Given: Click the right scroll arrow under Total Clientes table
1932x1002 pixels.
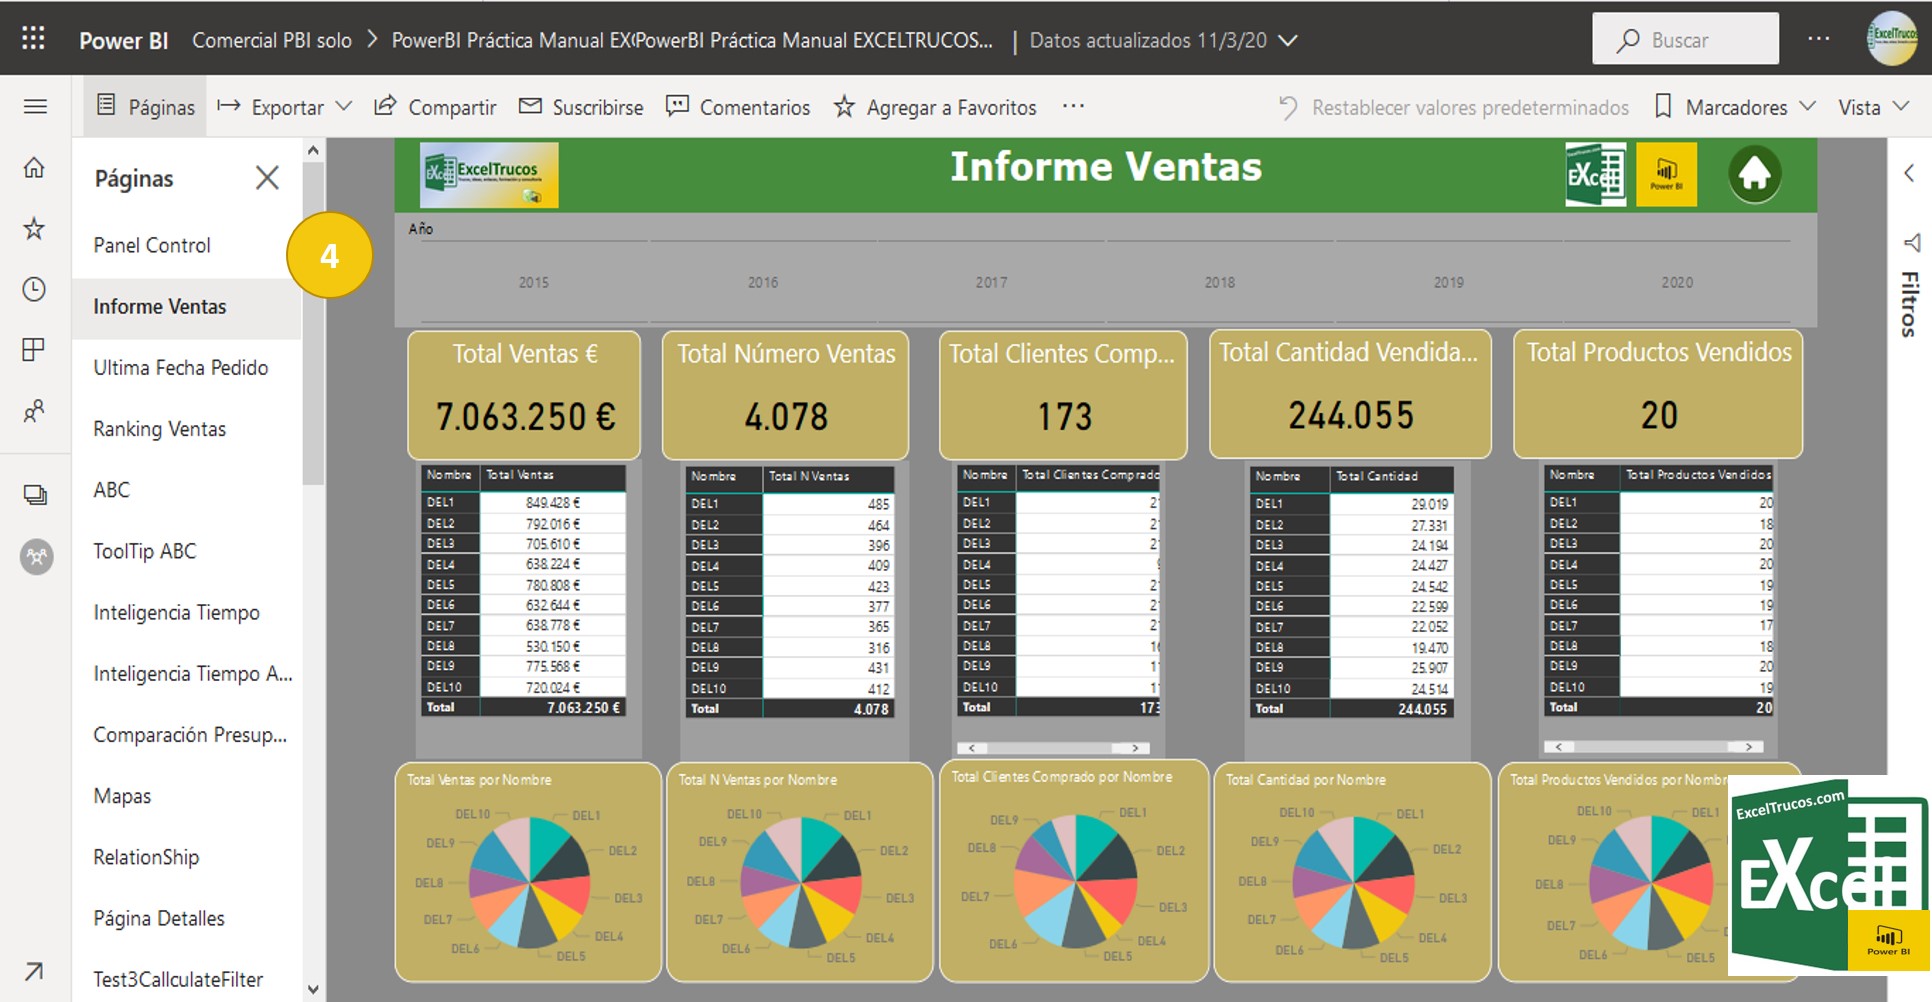Looking at the screenshot, I should pos(1134,747).
